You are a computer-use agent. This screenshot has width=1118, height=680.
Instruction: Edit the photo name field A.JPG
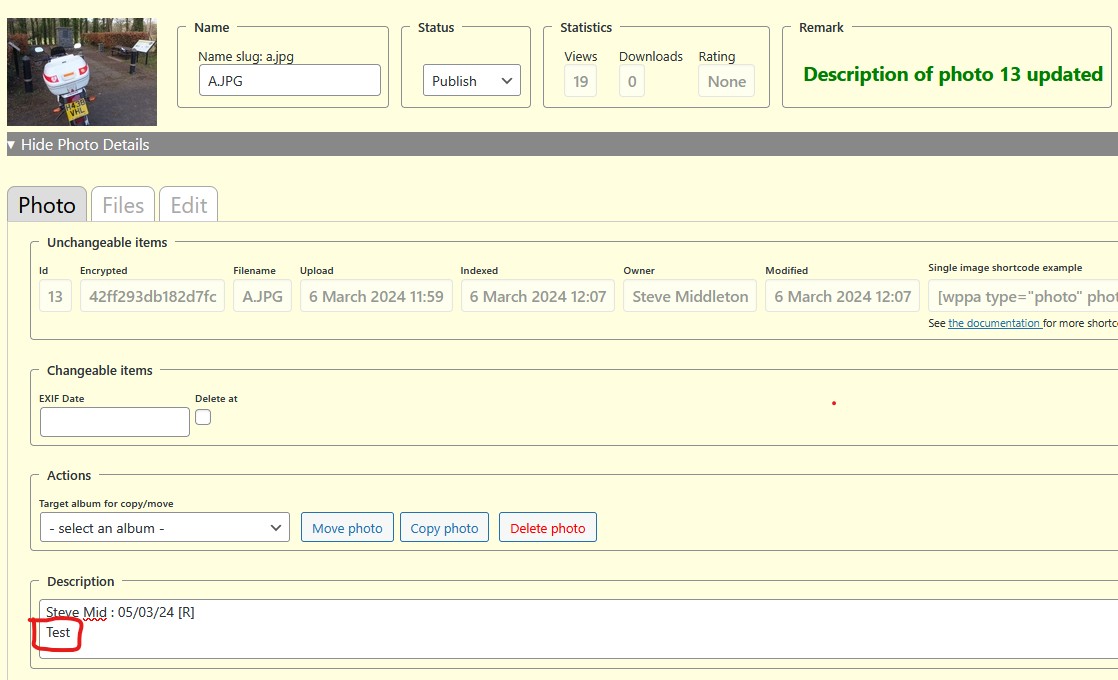pos(289,80)
